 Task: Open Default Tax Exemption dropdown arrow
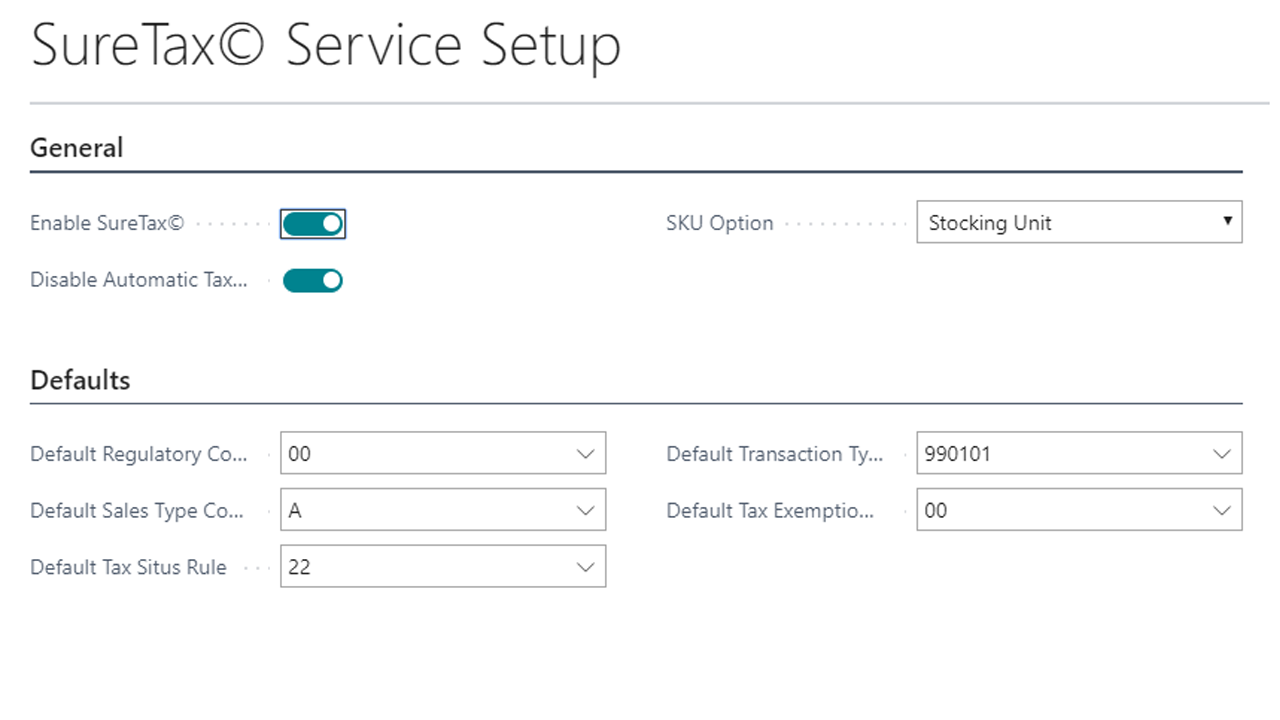(1222, 511)
